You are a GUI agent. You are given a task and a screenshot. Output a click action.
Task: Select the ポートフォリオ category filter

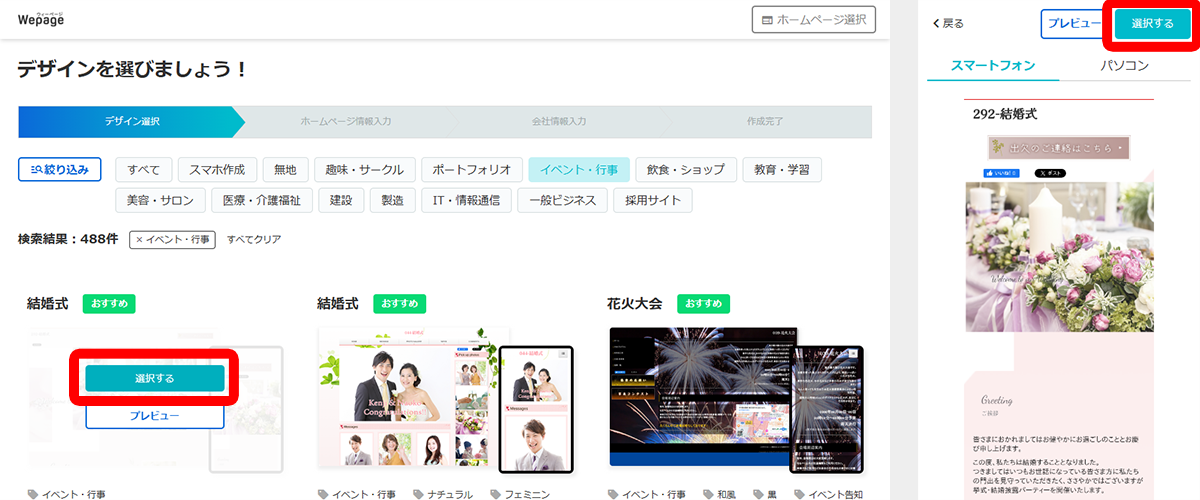pos(471,170)
